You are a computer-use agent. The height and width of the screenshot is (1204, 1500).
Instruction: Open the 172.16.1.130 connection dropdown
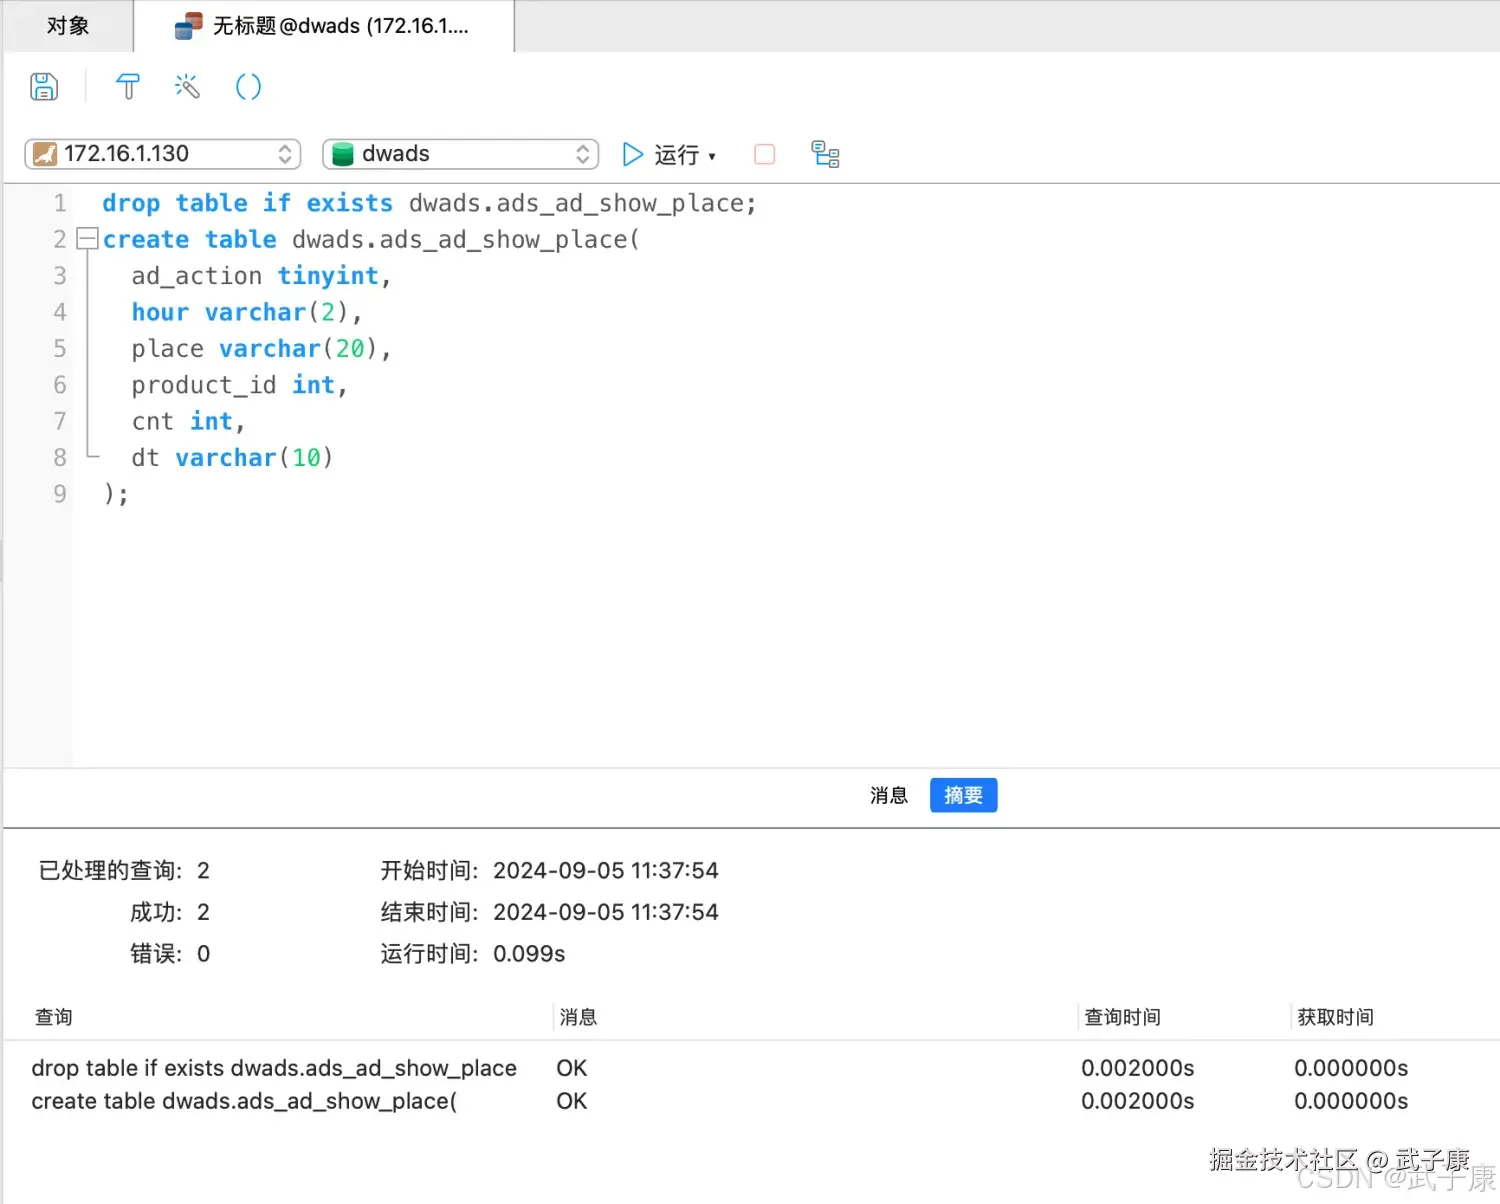point(285,153)
